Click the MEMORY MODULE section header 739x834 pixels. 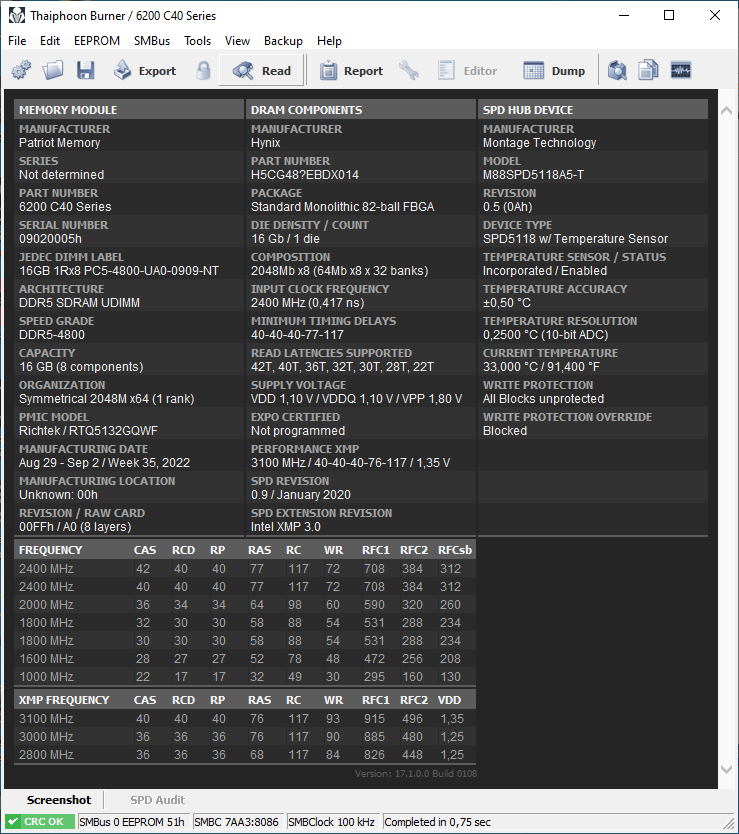tap(129, 110)
